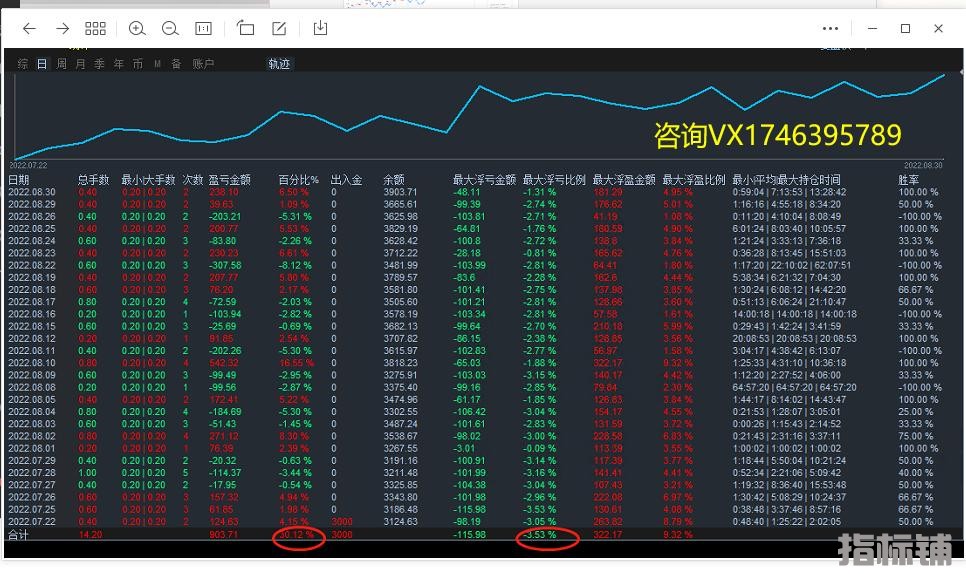This screenshot has width=966, height=574.
Task: Click the 日期 column header
Action: pyautogui.click(x=18, y=180)
